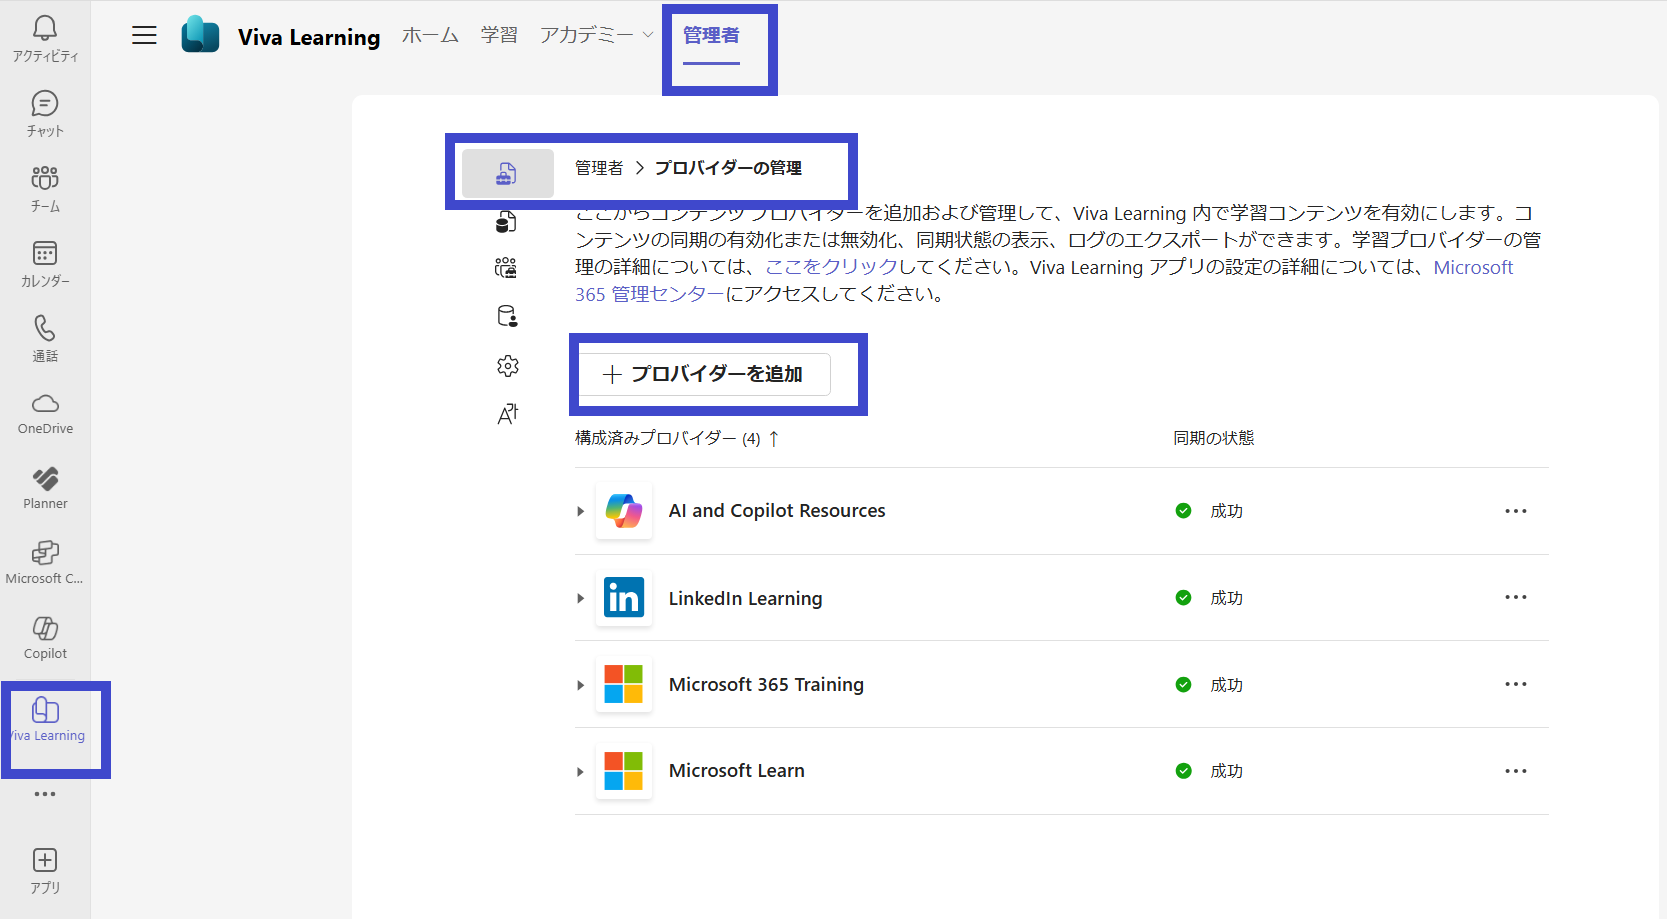Viewport: 1667px width, 919px height.
Task: Expand the LinkedIn Learning row
Action: 580,598
